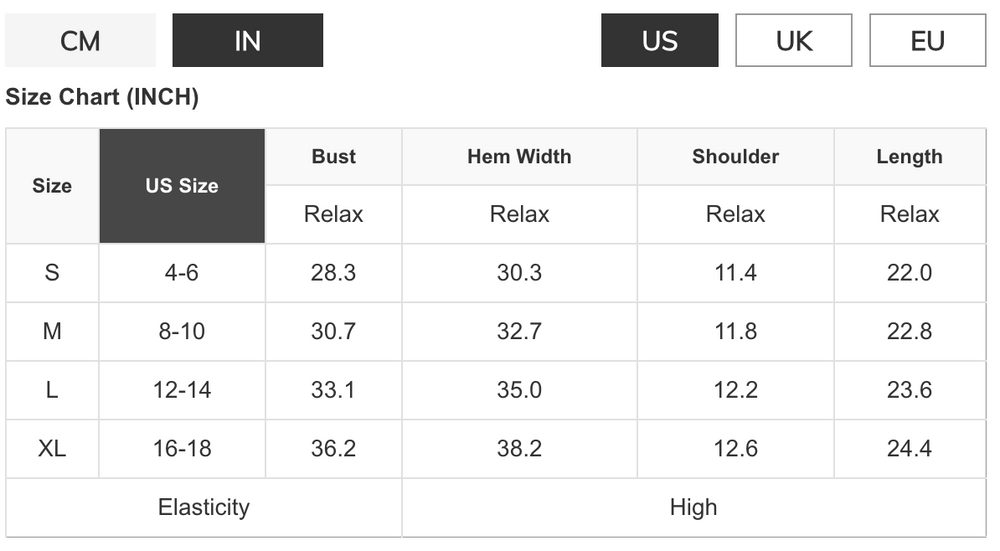Click the Length column header
The width and height of the screenshot is (1000, 551).
pos(909,157)
